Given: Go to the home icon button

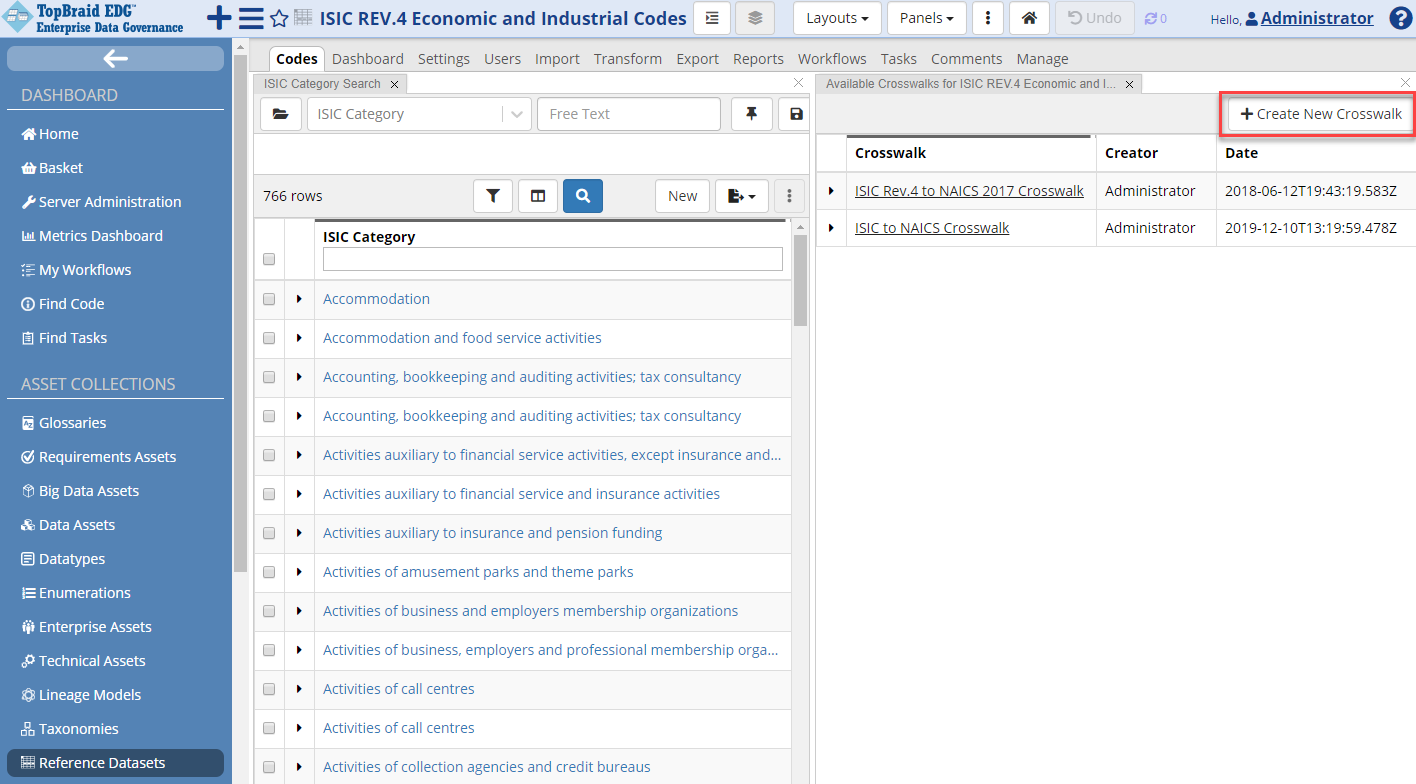Looking at the screenshot, I should 1029,18.
